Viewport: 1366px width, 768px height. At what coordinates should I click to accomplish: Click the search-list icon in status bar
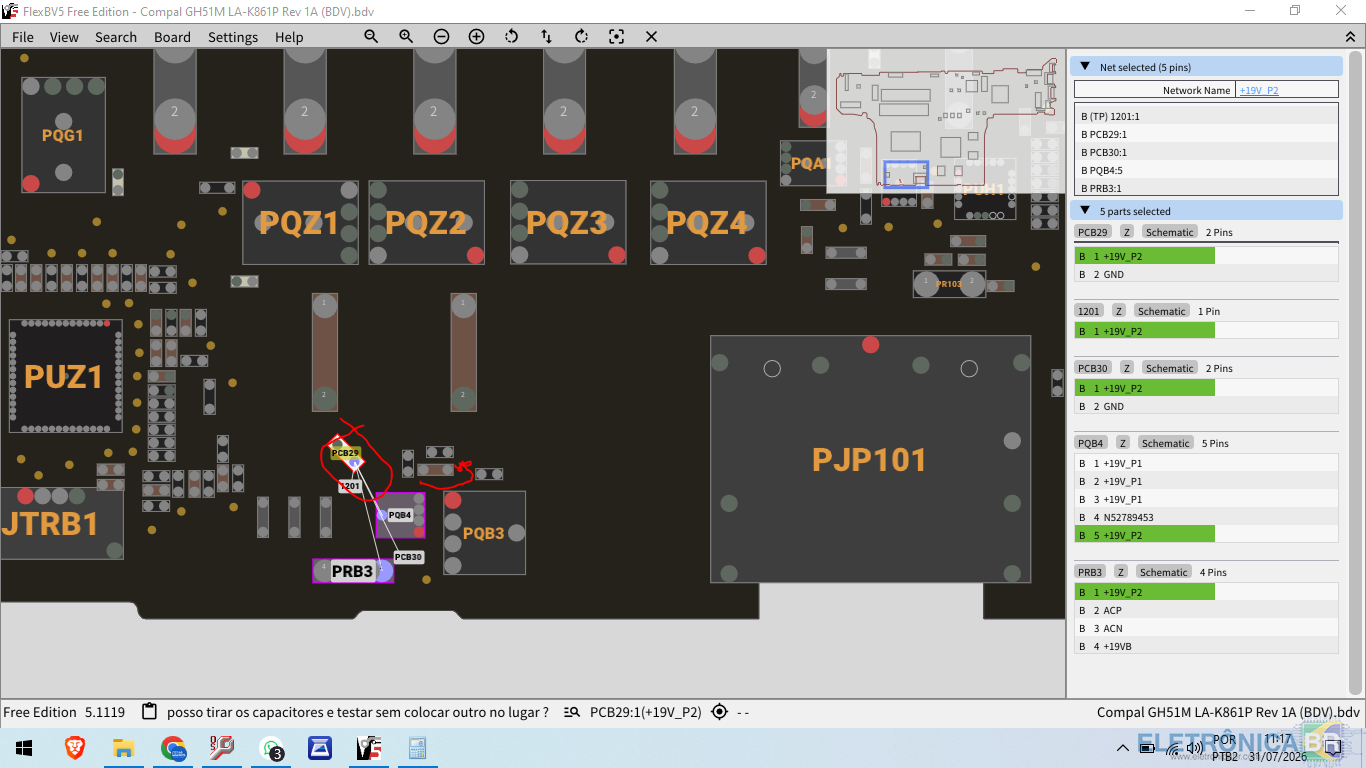(x=572, y=712)
